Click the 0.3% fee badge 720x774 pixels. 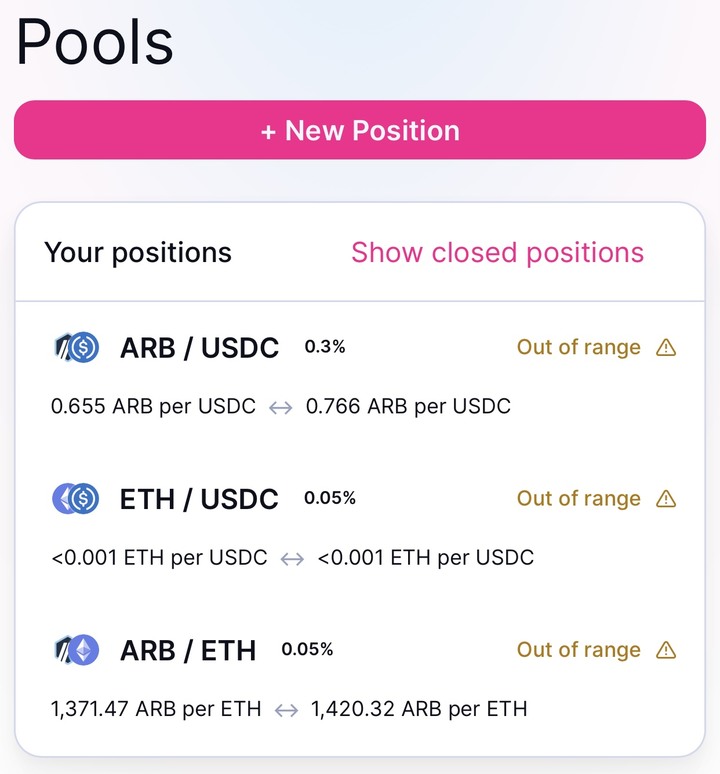(x=325, y=347)
